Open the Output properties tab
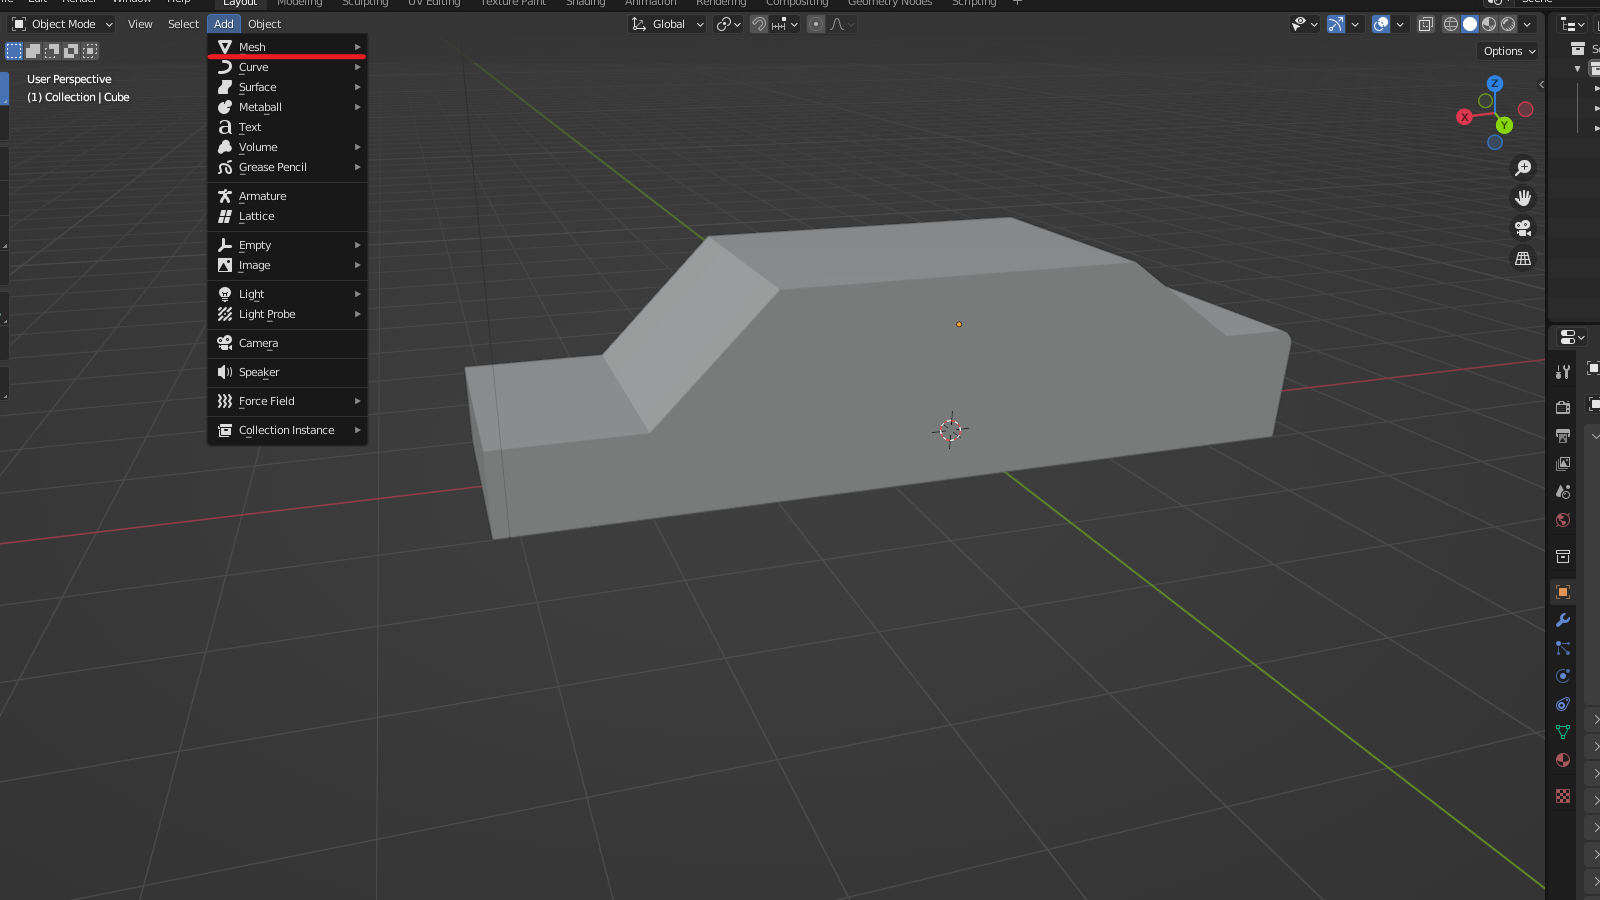Viewport: 1600px width, 900px height. (1563, 436)
